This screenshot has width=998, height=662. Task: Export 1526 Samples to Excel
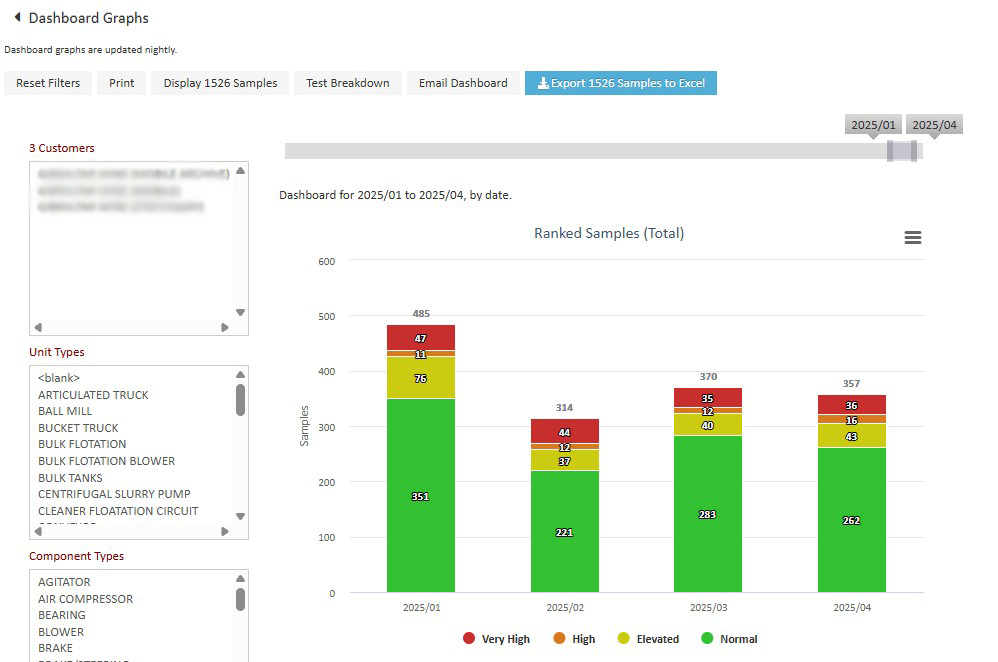[620, 83]
